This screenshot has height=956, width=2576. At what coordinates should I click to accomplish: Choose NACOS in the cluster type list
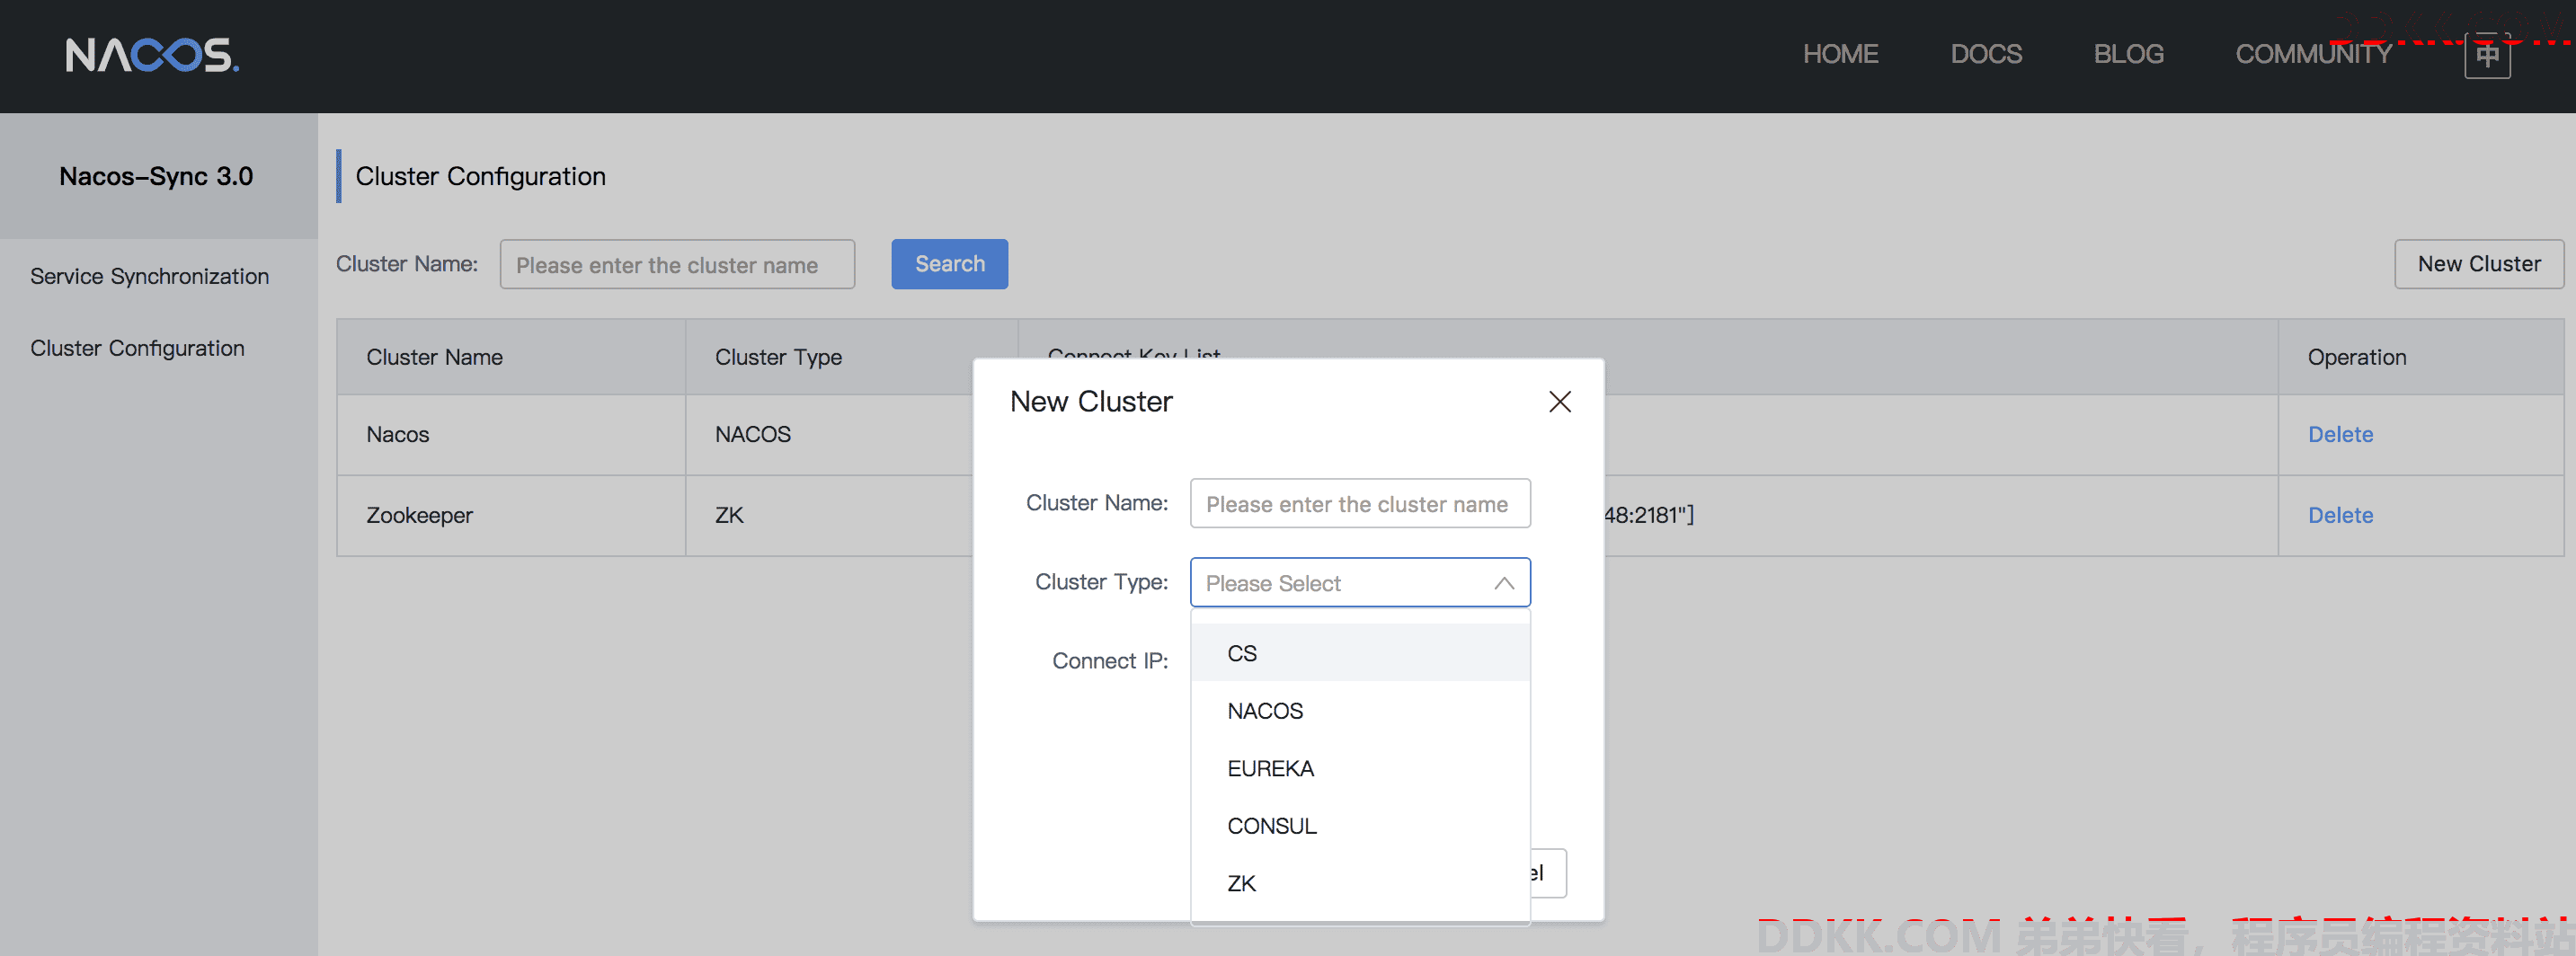click(1360, 710)
